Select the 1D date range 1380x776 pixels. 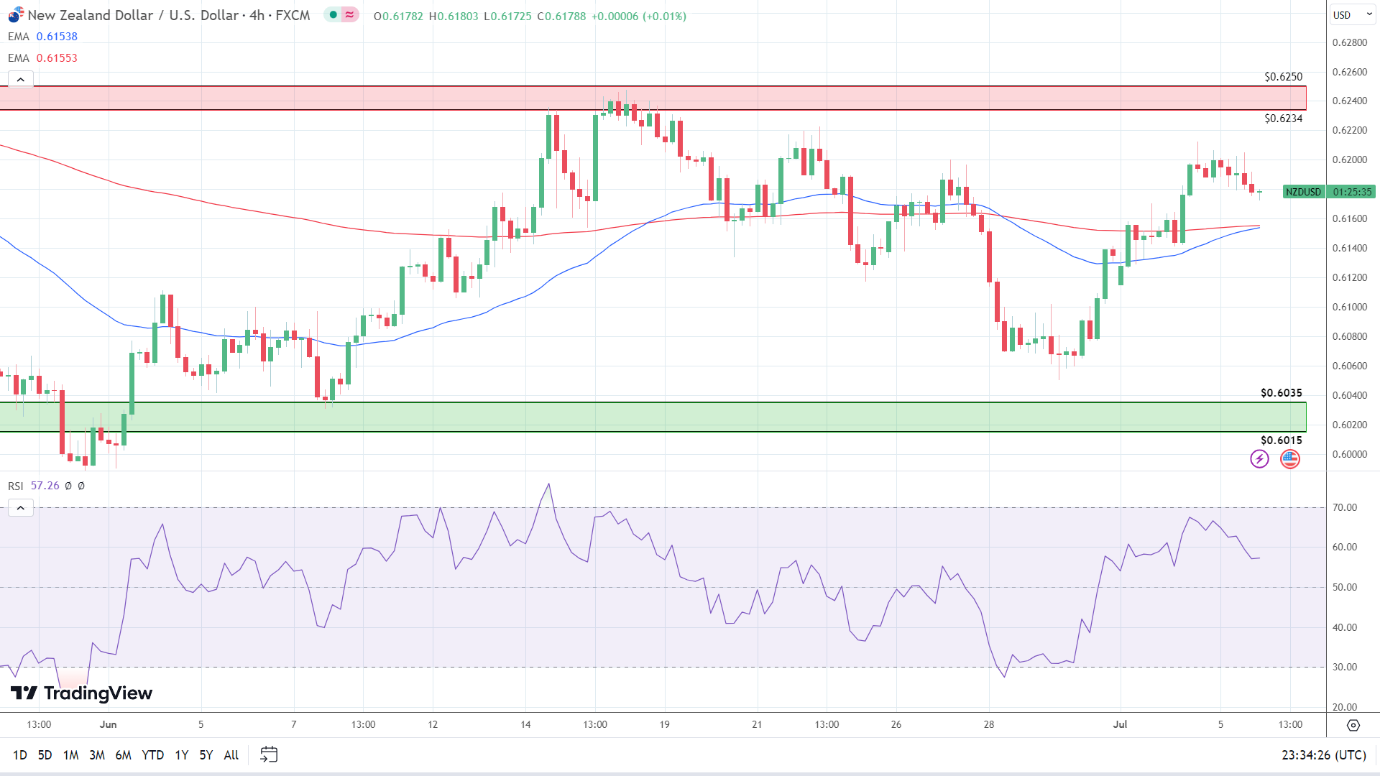coord(20,755)
